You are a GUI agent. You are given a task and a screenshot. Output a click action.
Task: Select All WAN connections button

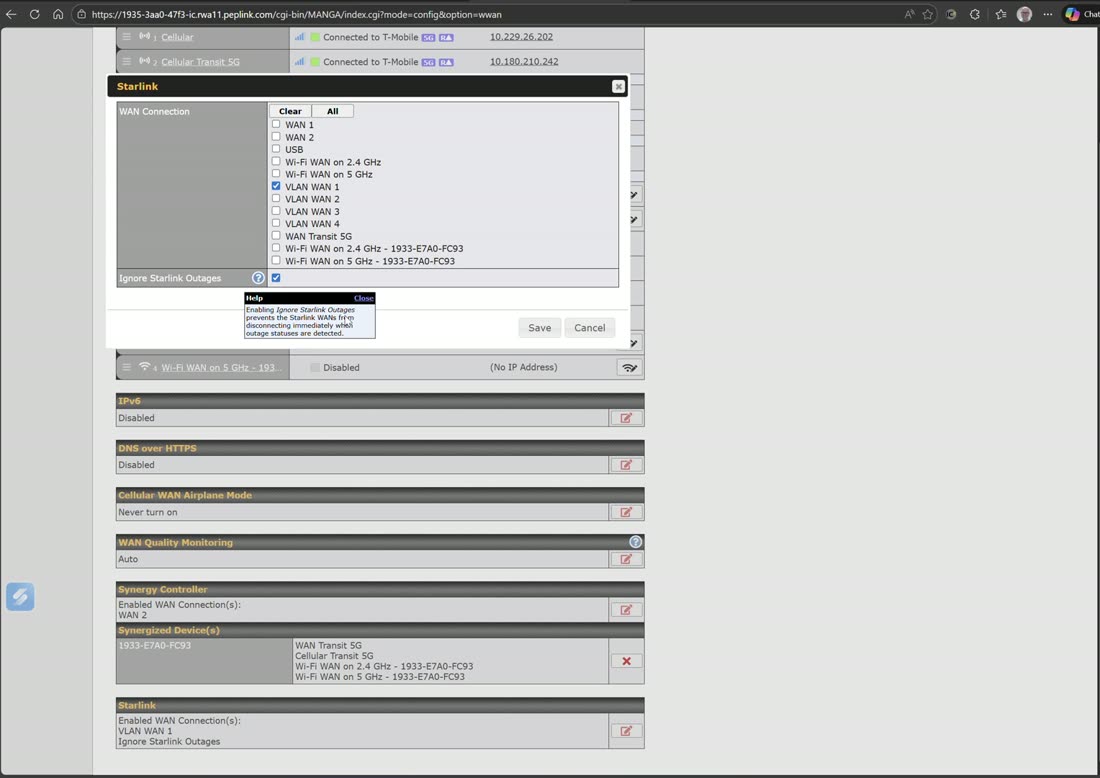click(x=333, y=111)
